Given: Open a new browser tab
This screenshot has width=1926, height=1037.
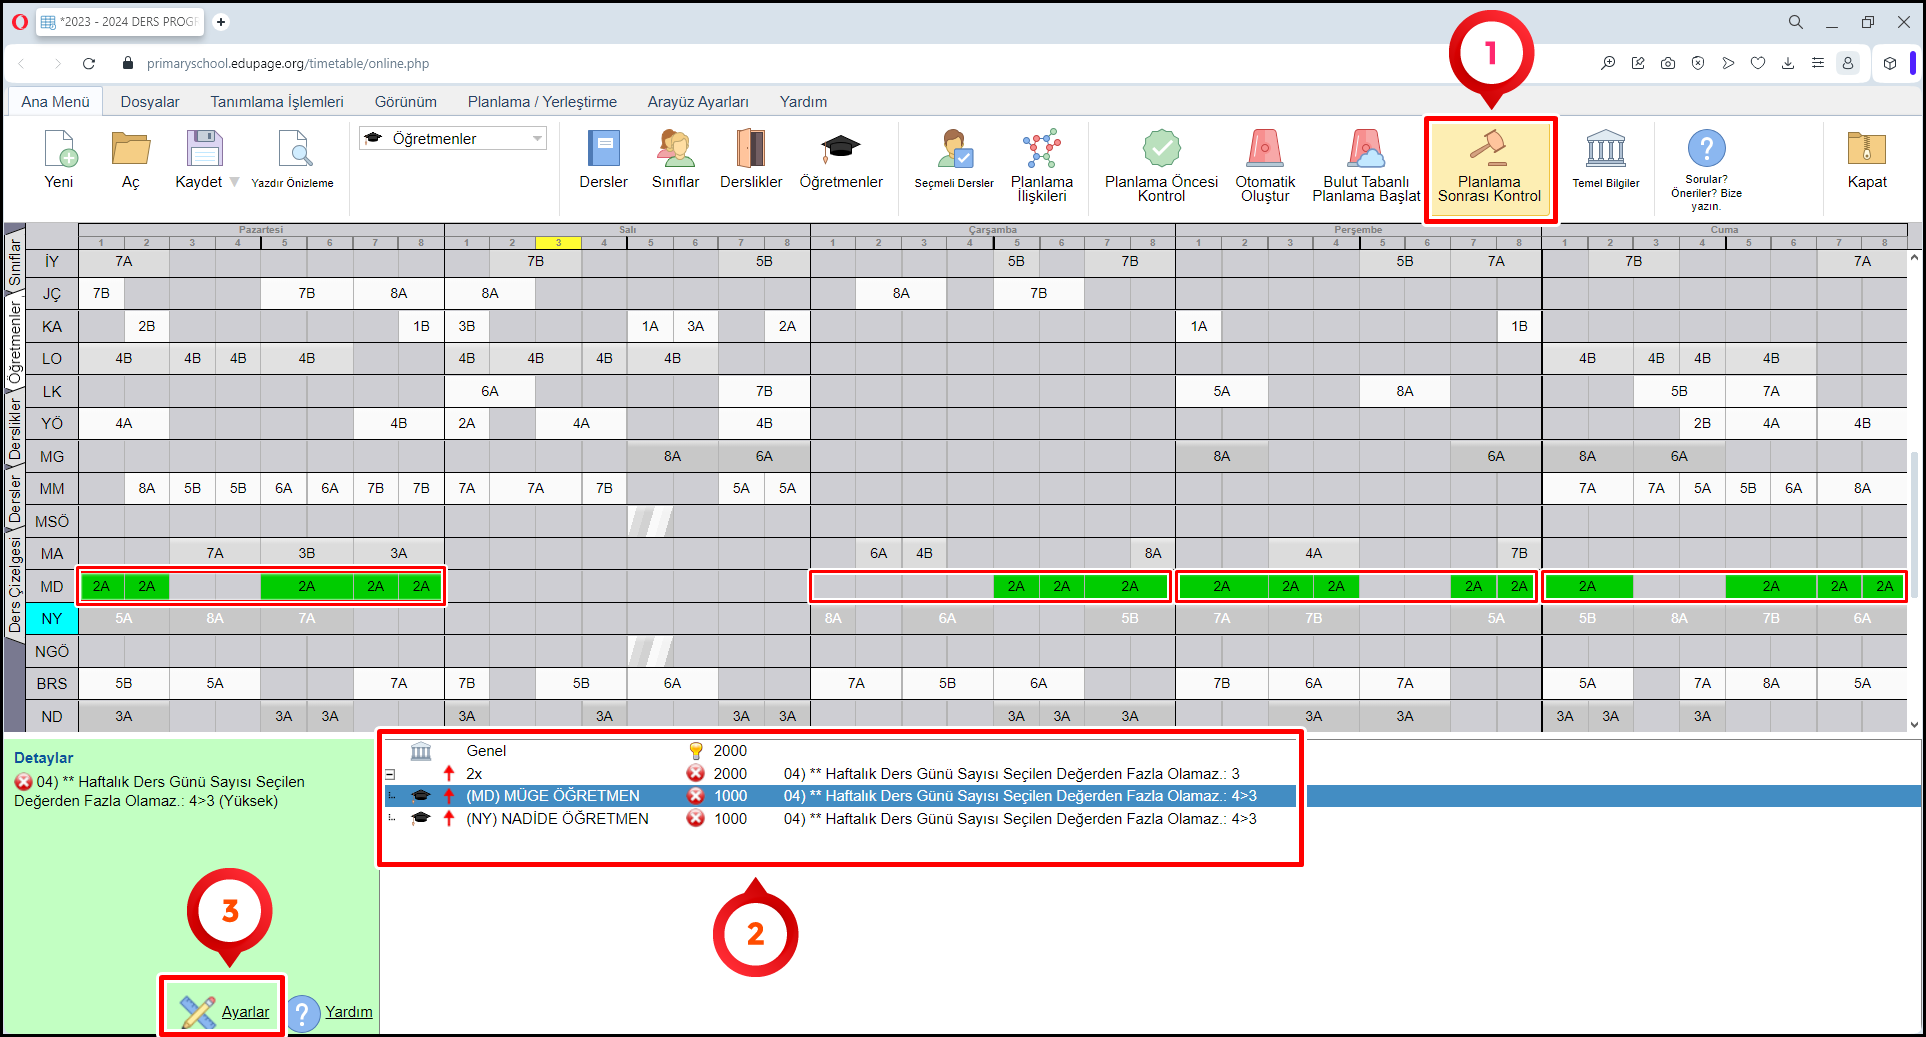Looking at the screenshot, I should [221, 21].
